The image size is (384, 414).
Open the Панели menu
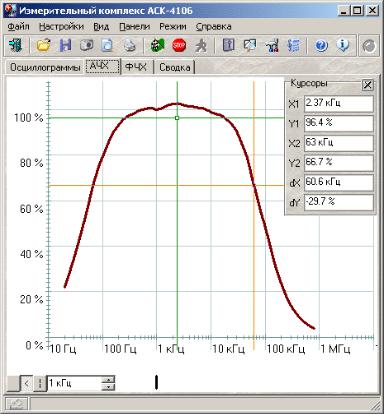pyautogui.click(x=135, y=26)
